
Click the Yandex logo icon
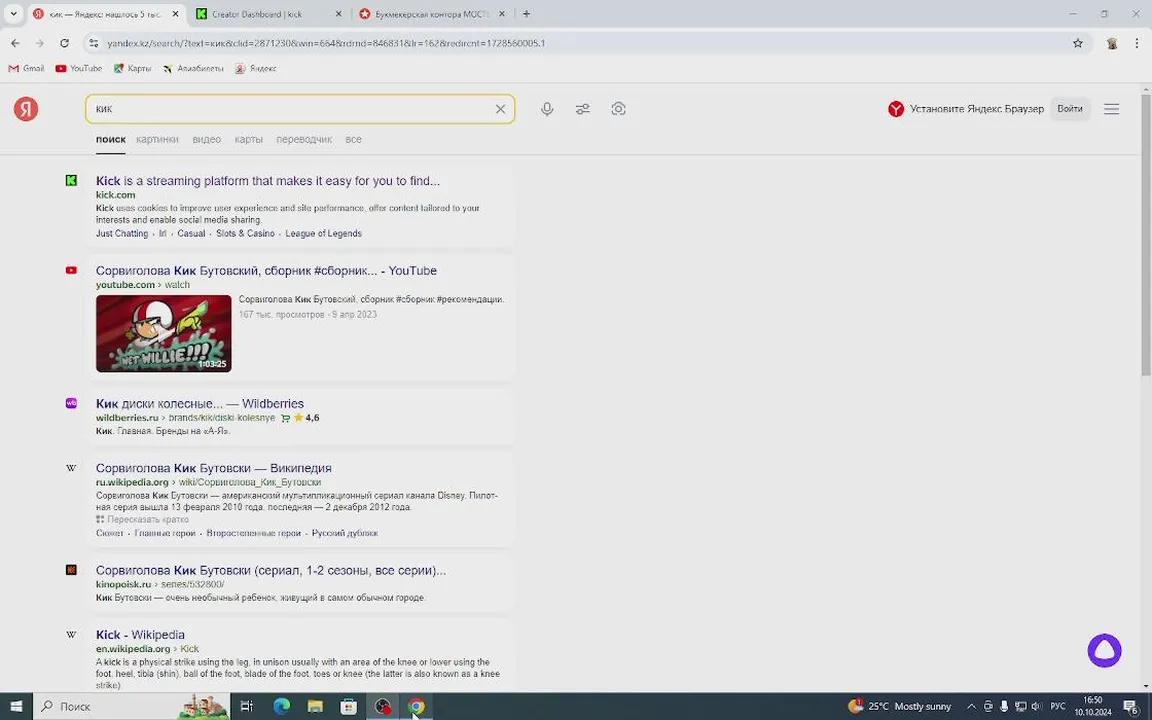[x=26, y=109]
